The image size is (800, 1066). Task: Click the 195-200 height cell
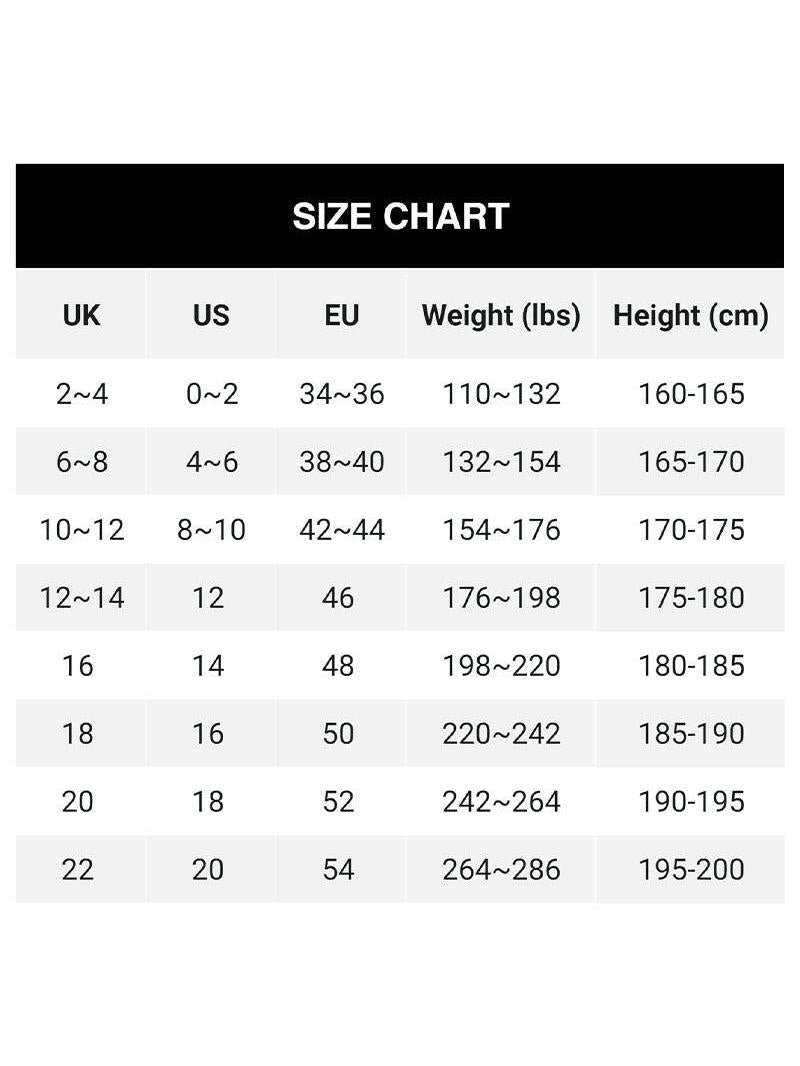click(691, 870)
